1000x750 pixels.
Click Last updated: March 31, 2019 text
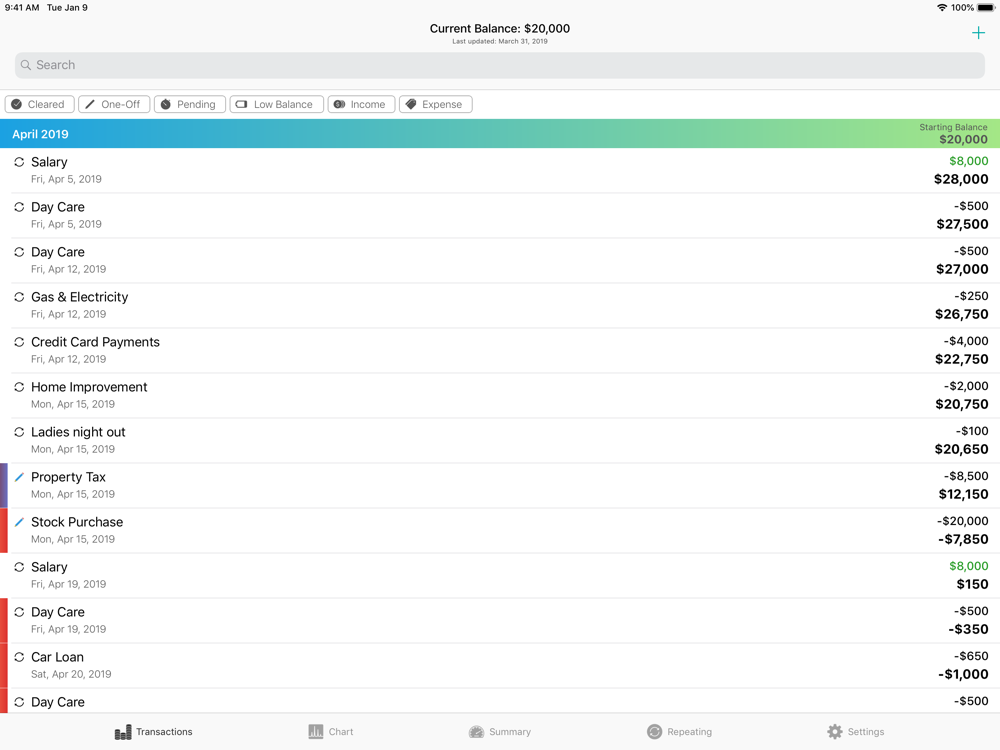tap(499, 41)
